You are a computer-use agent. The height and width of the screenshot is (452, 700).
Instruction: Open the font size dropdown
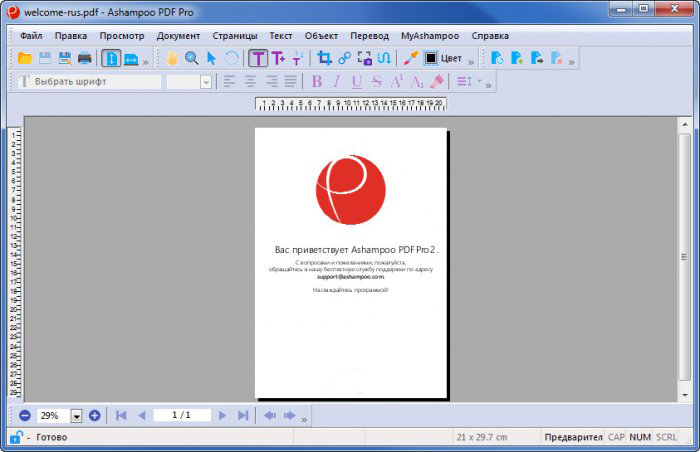[205, 82]
